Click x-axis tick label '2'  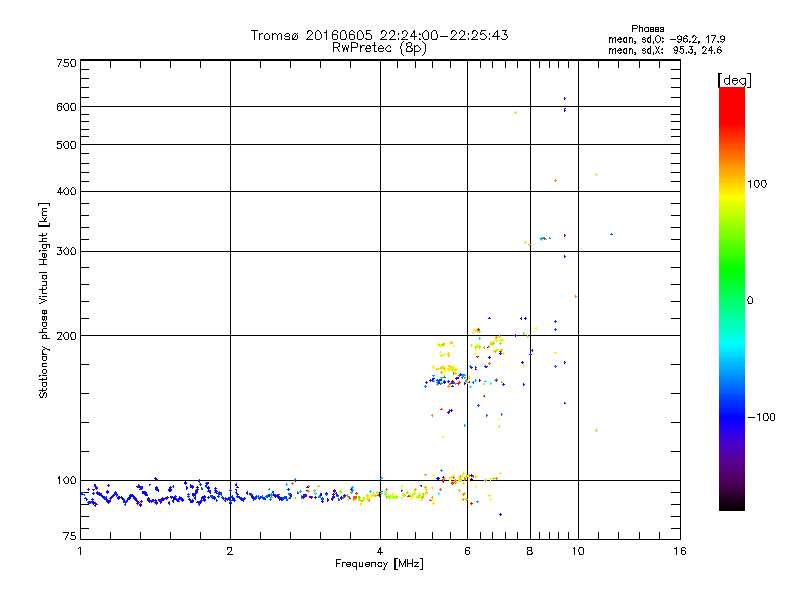point(230,551)
